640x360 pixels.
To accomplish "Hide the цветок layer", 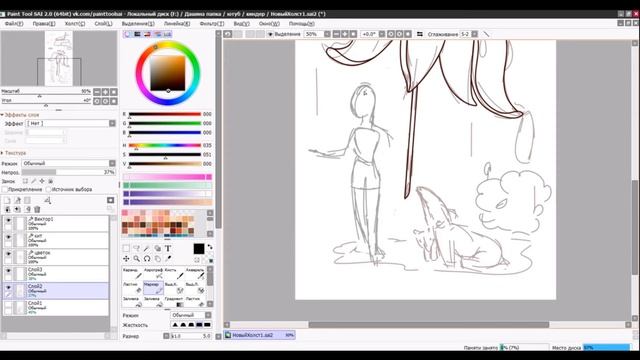I will pos(8,253).
